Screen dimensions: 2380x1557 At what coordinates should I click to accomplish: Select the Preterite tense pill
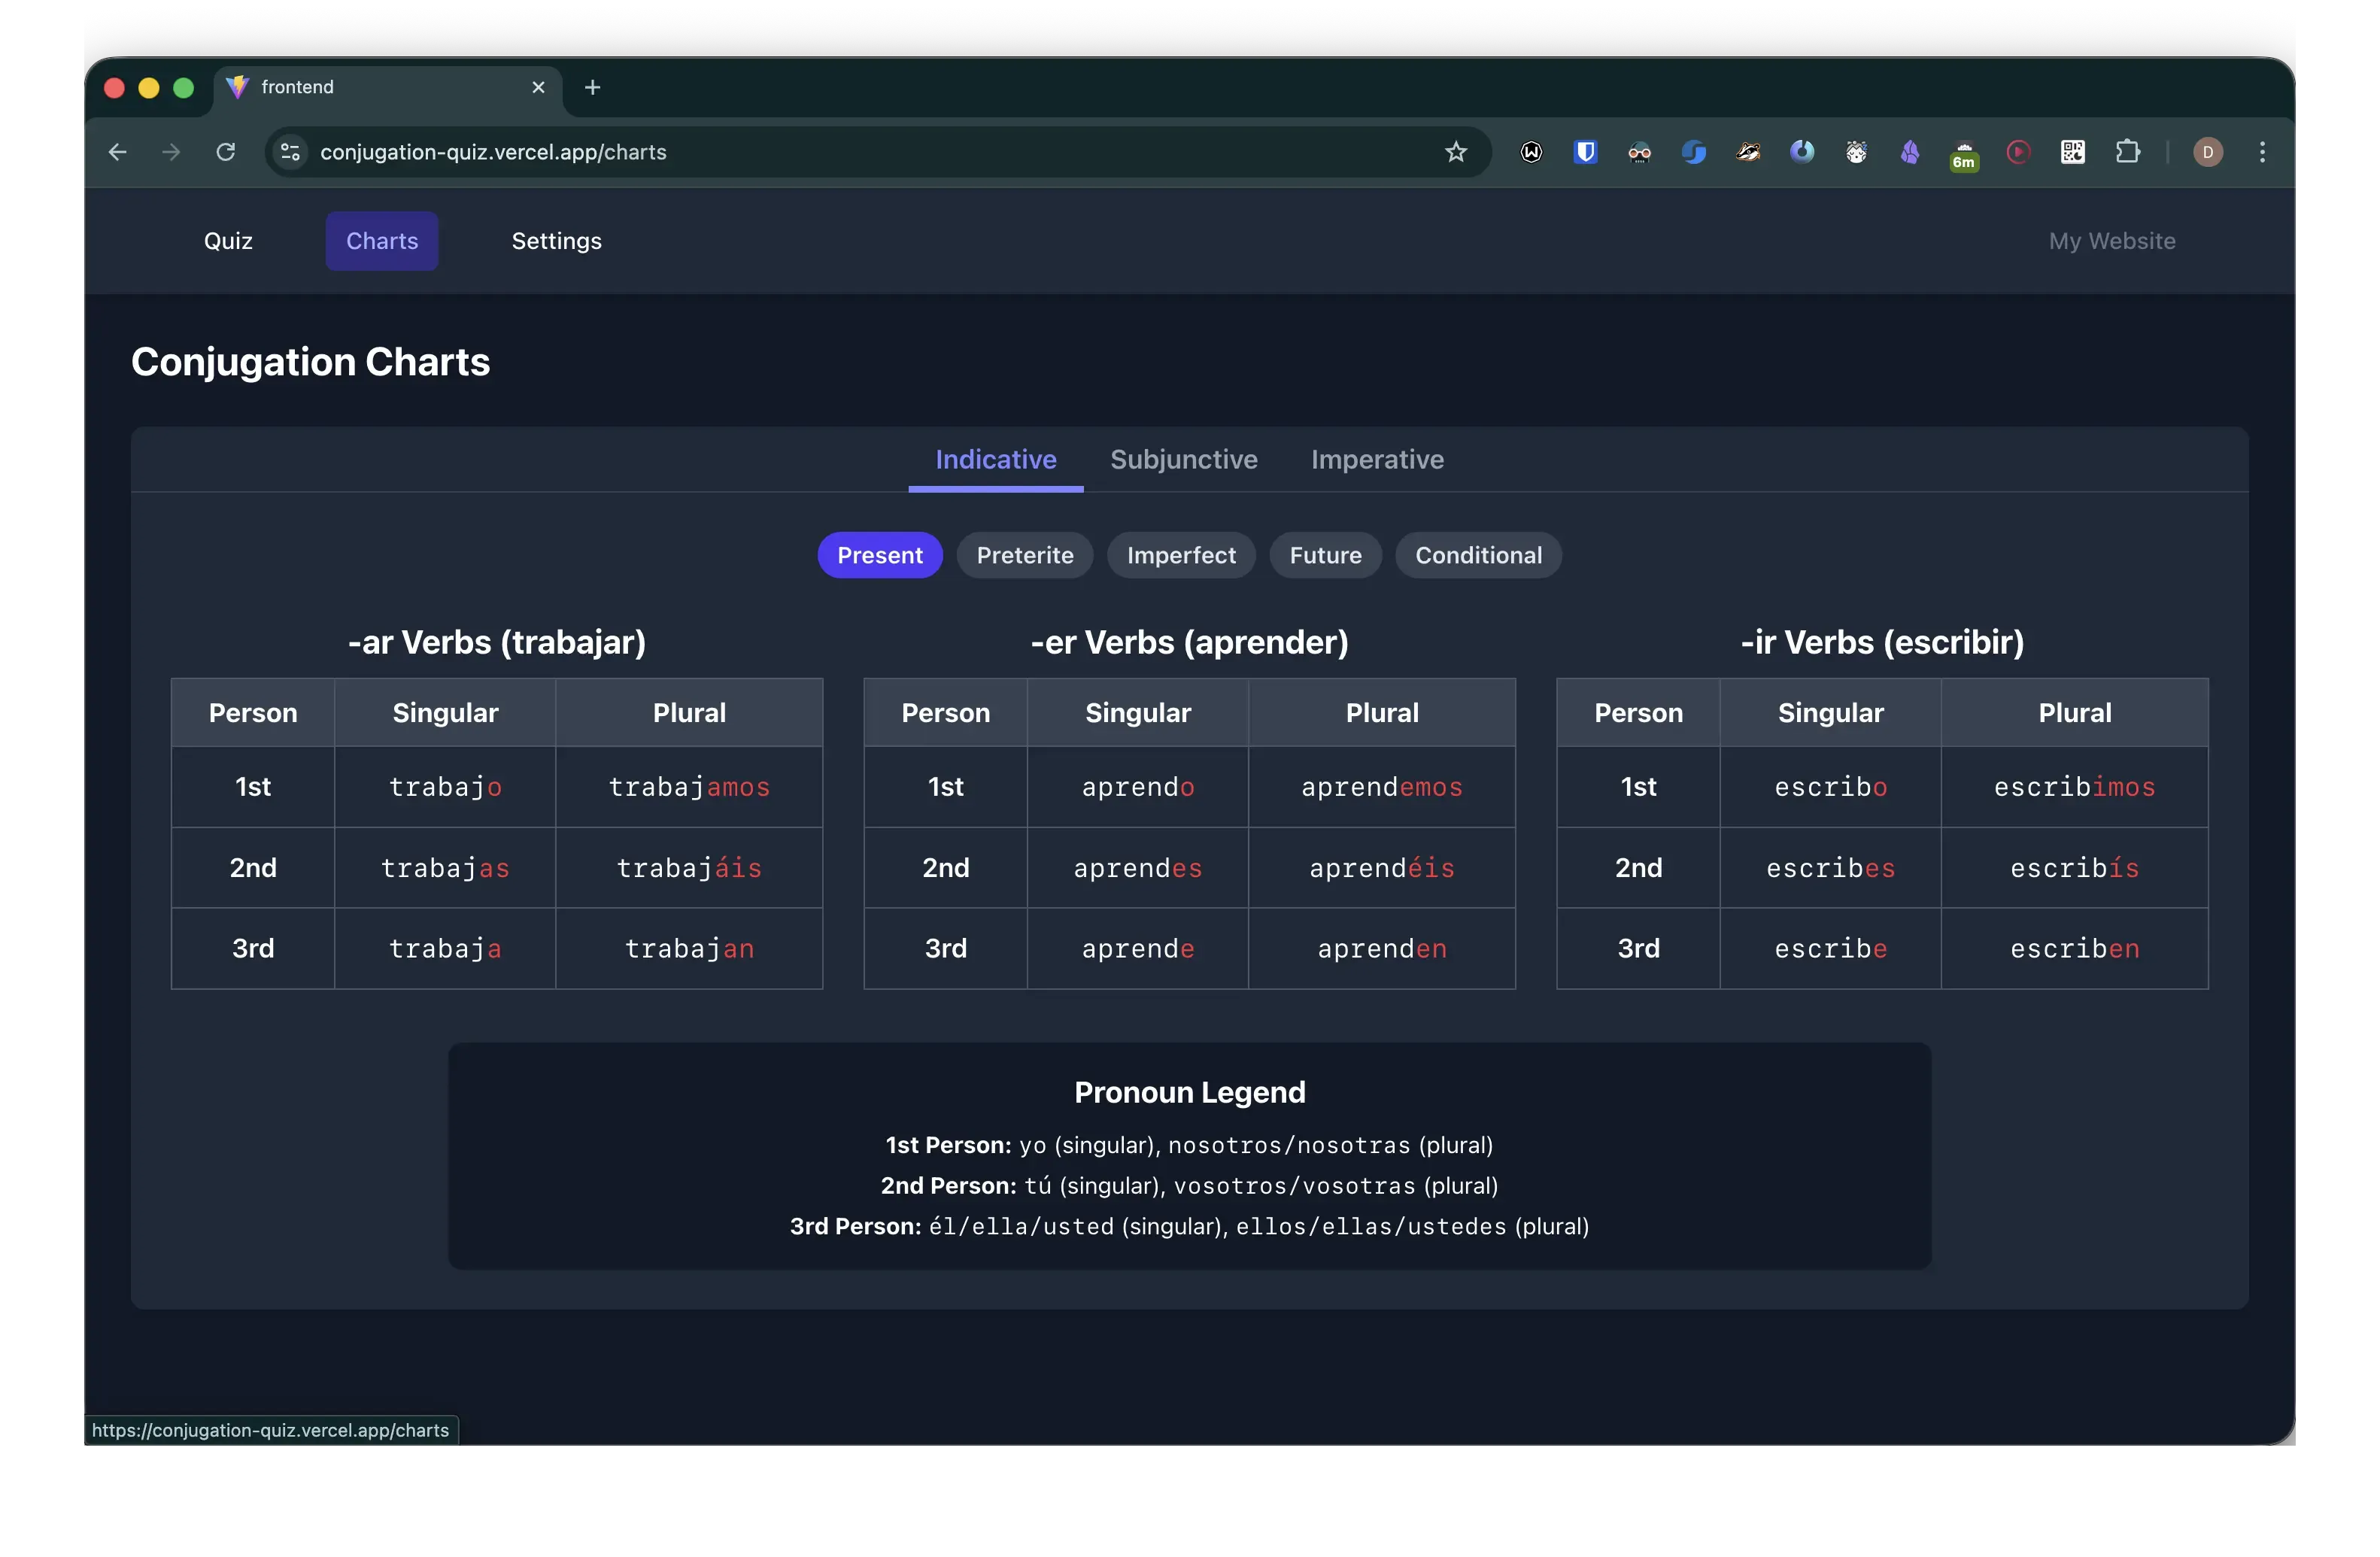[1024, 555]
